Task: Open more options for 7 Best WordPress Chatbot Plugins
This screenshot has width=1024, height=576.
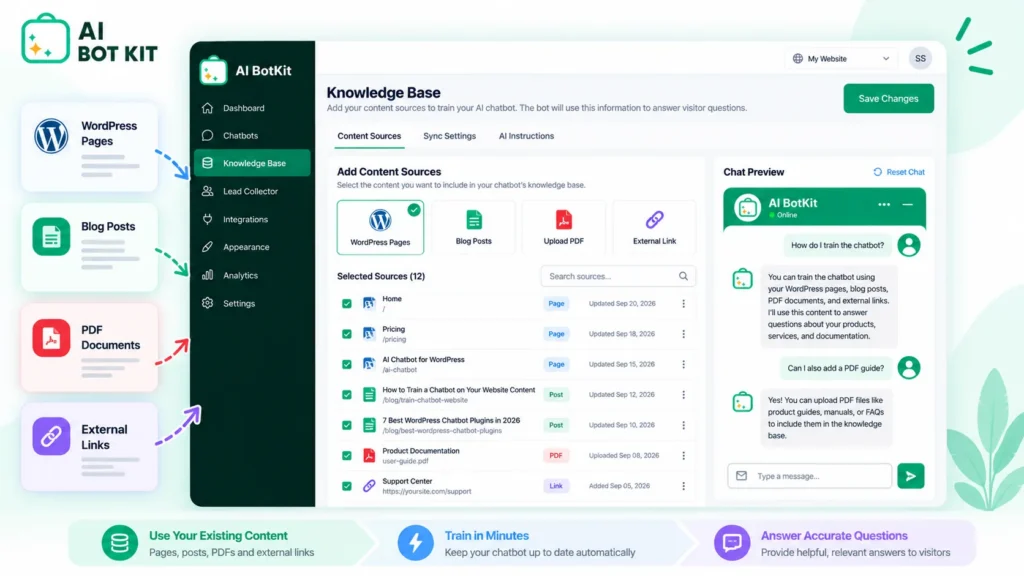Action: (x=684, y=425)
